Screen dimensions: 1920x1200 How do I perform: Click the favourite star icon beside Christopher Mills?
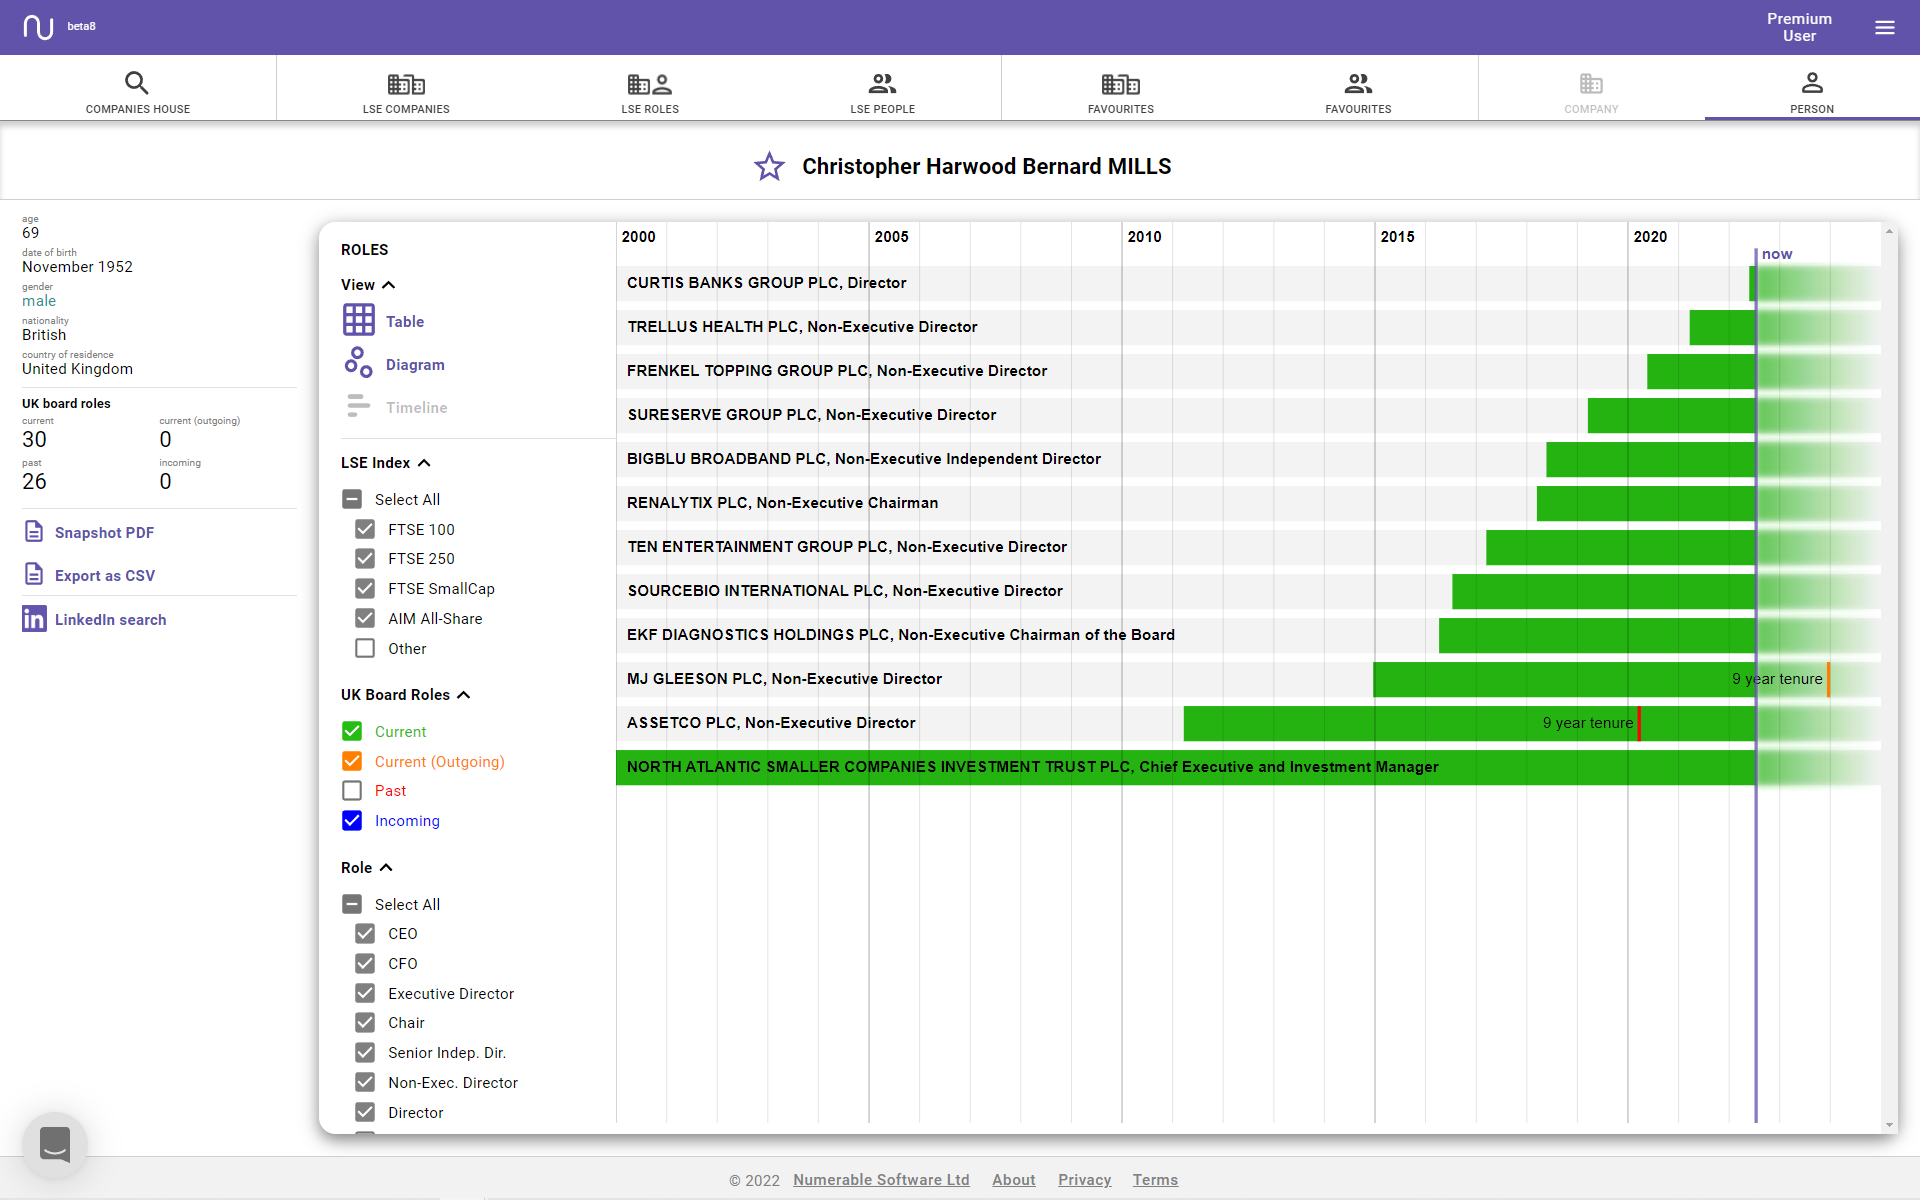pos(769,166)
